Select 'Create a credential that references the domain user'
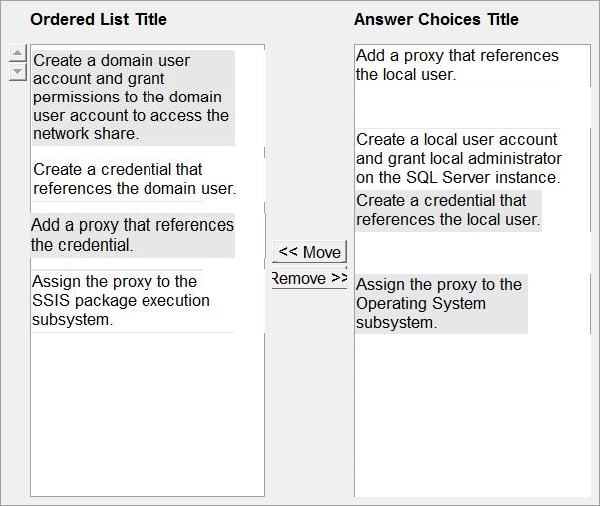The height and width of the screenshot is (506, 600). (135, 179)
